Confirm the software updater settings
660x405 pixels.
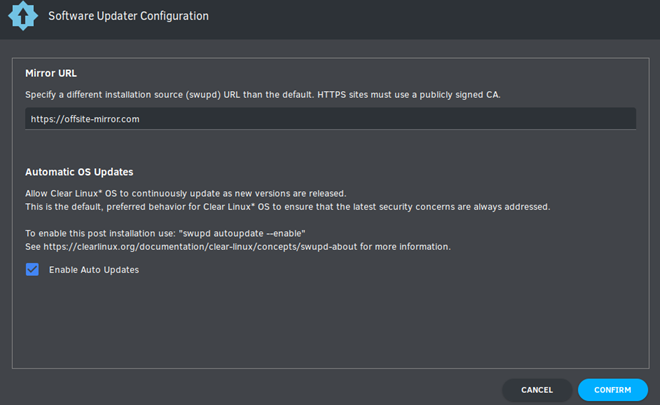pos(612,390)
